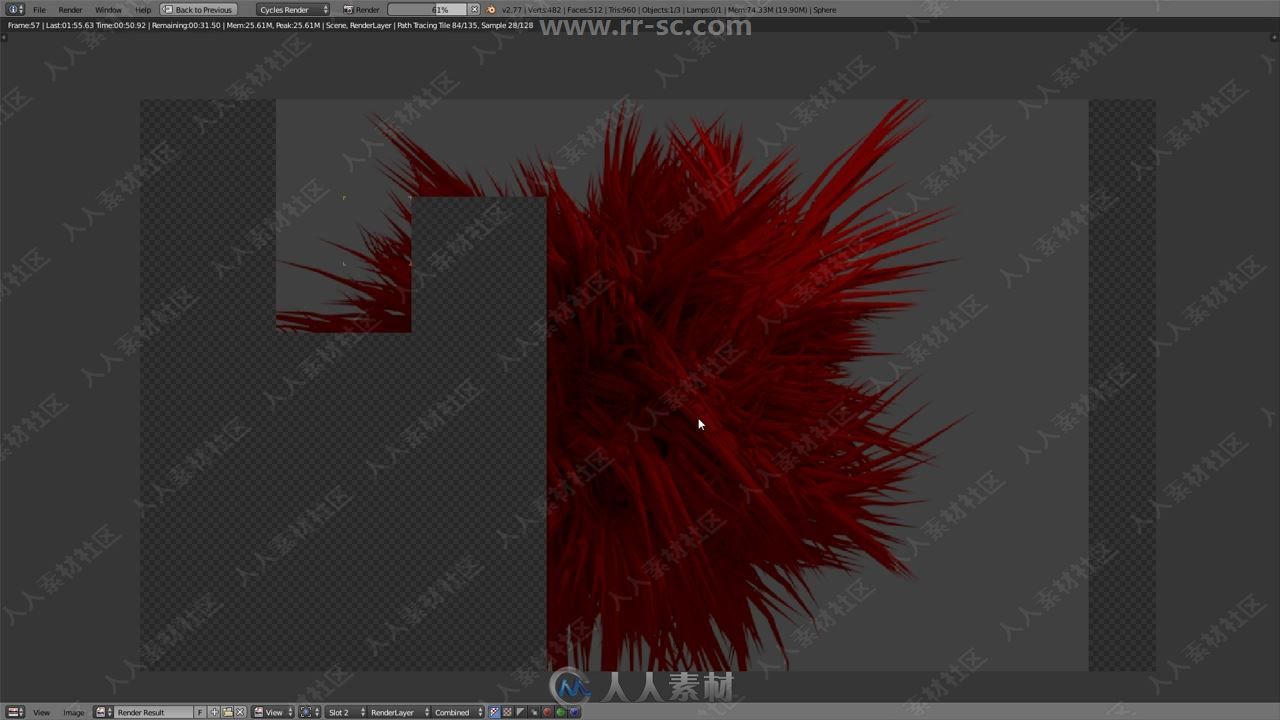The height and width of the screenshot is (720, 1280).
Task: Click the Blender logo icon
Action: [491, 10]
